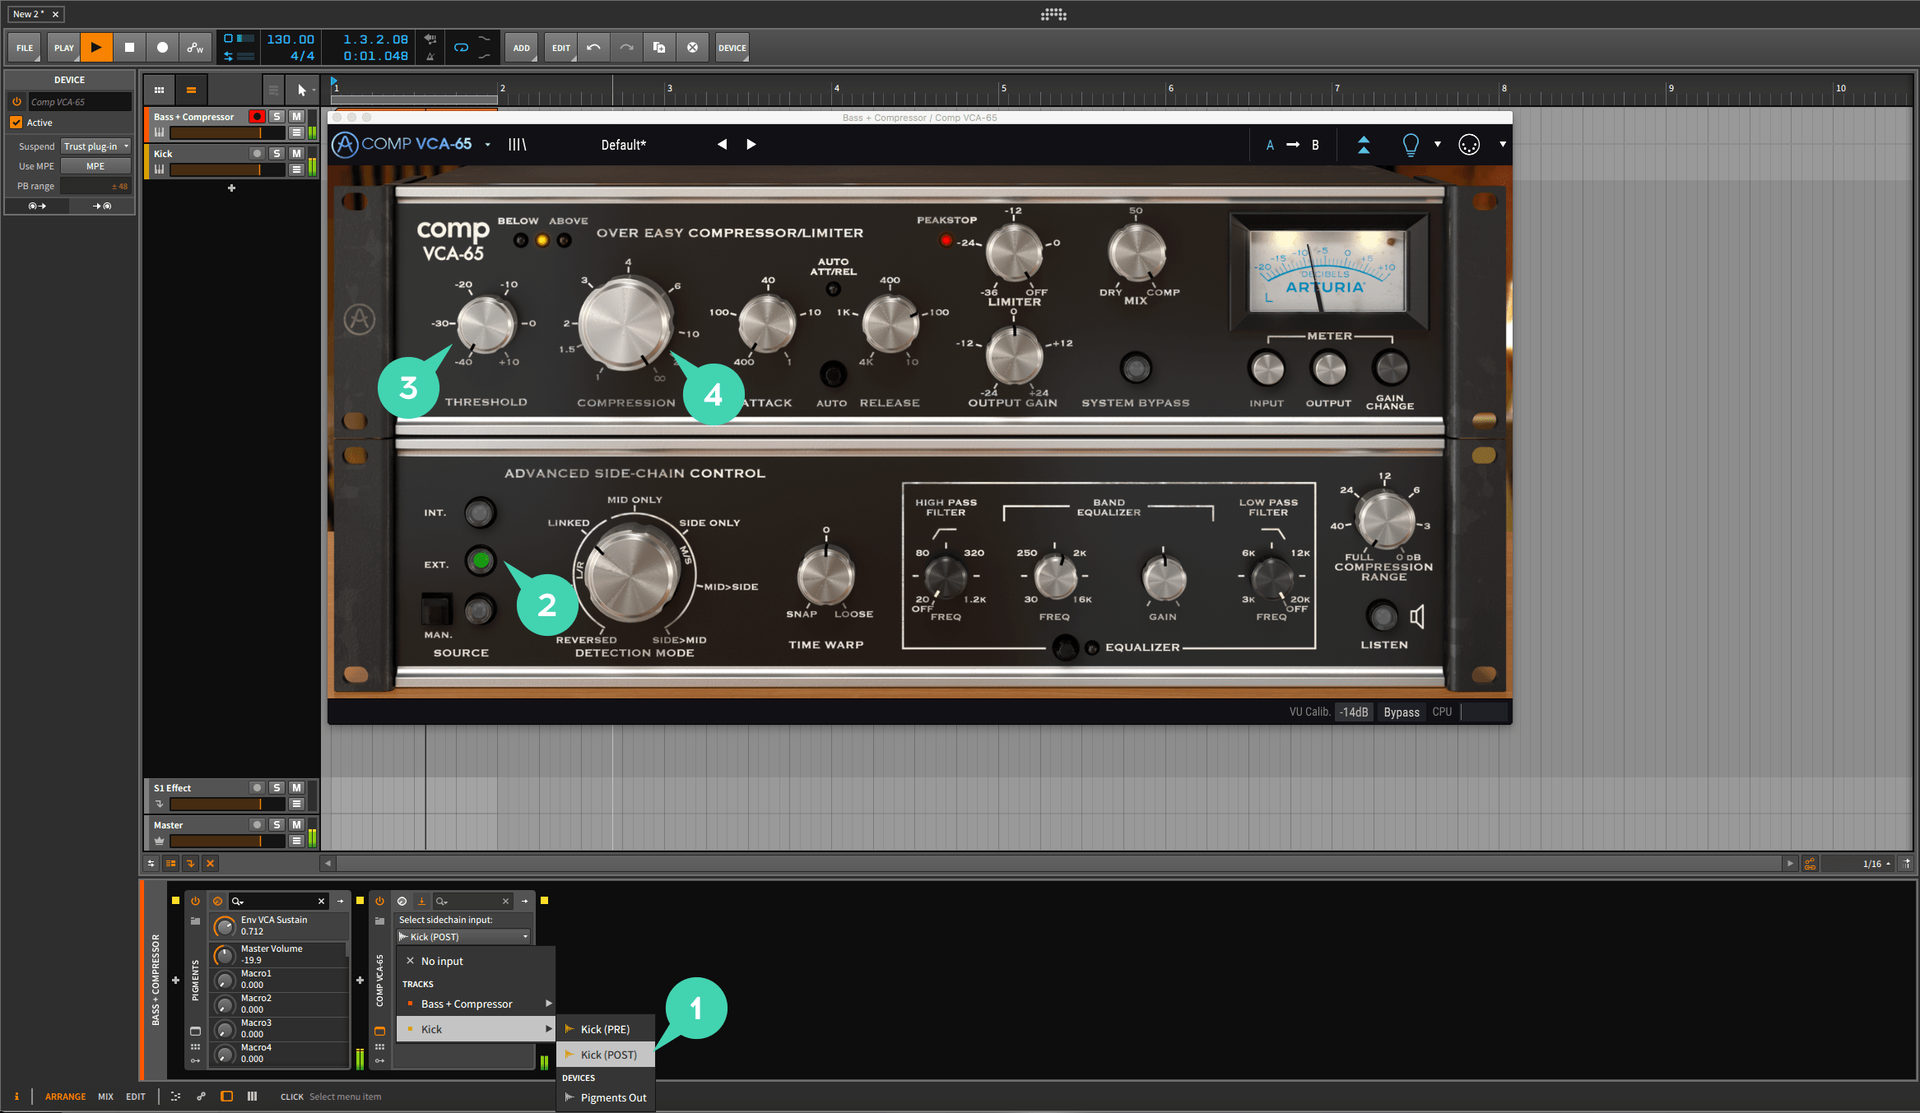Mute the Bass + Compressor track
This screenshot has width=1920, height=1113.
tap(296, 116)
